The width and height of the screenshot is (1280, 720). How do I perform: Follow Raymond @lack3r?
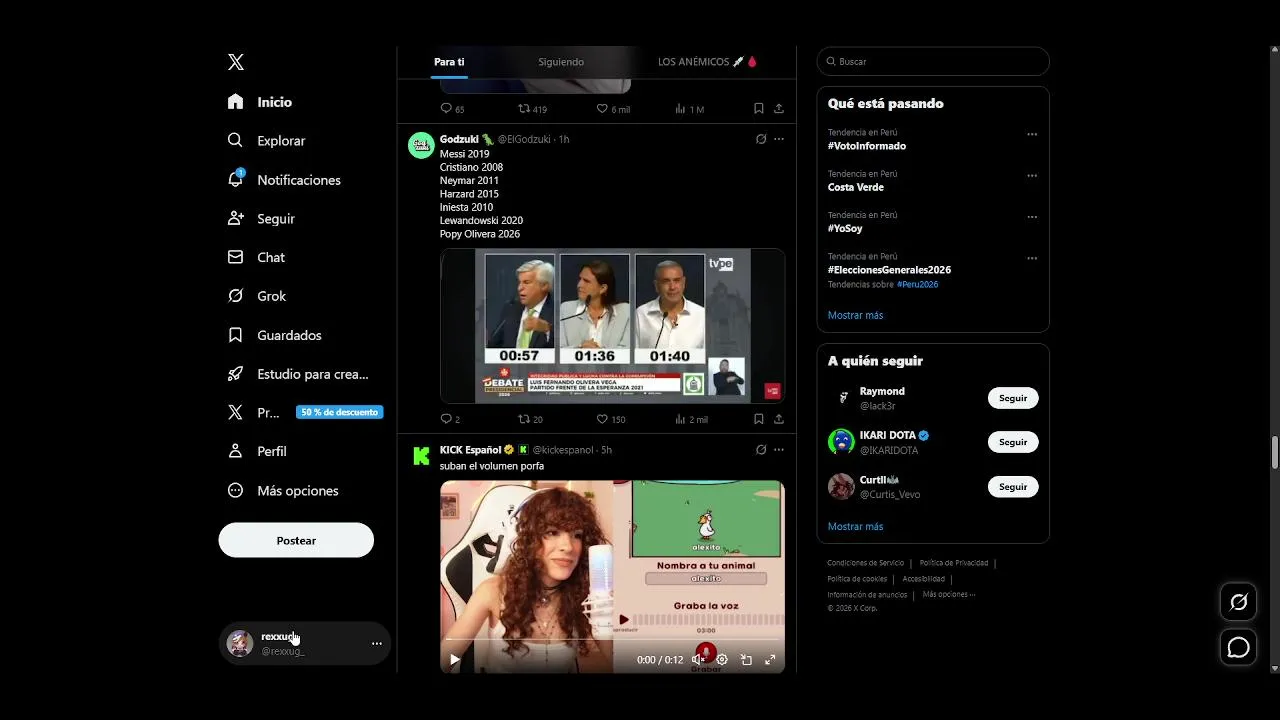[1013, 398]
